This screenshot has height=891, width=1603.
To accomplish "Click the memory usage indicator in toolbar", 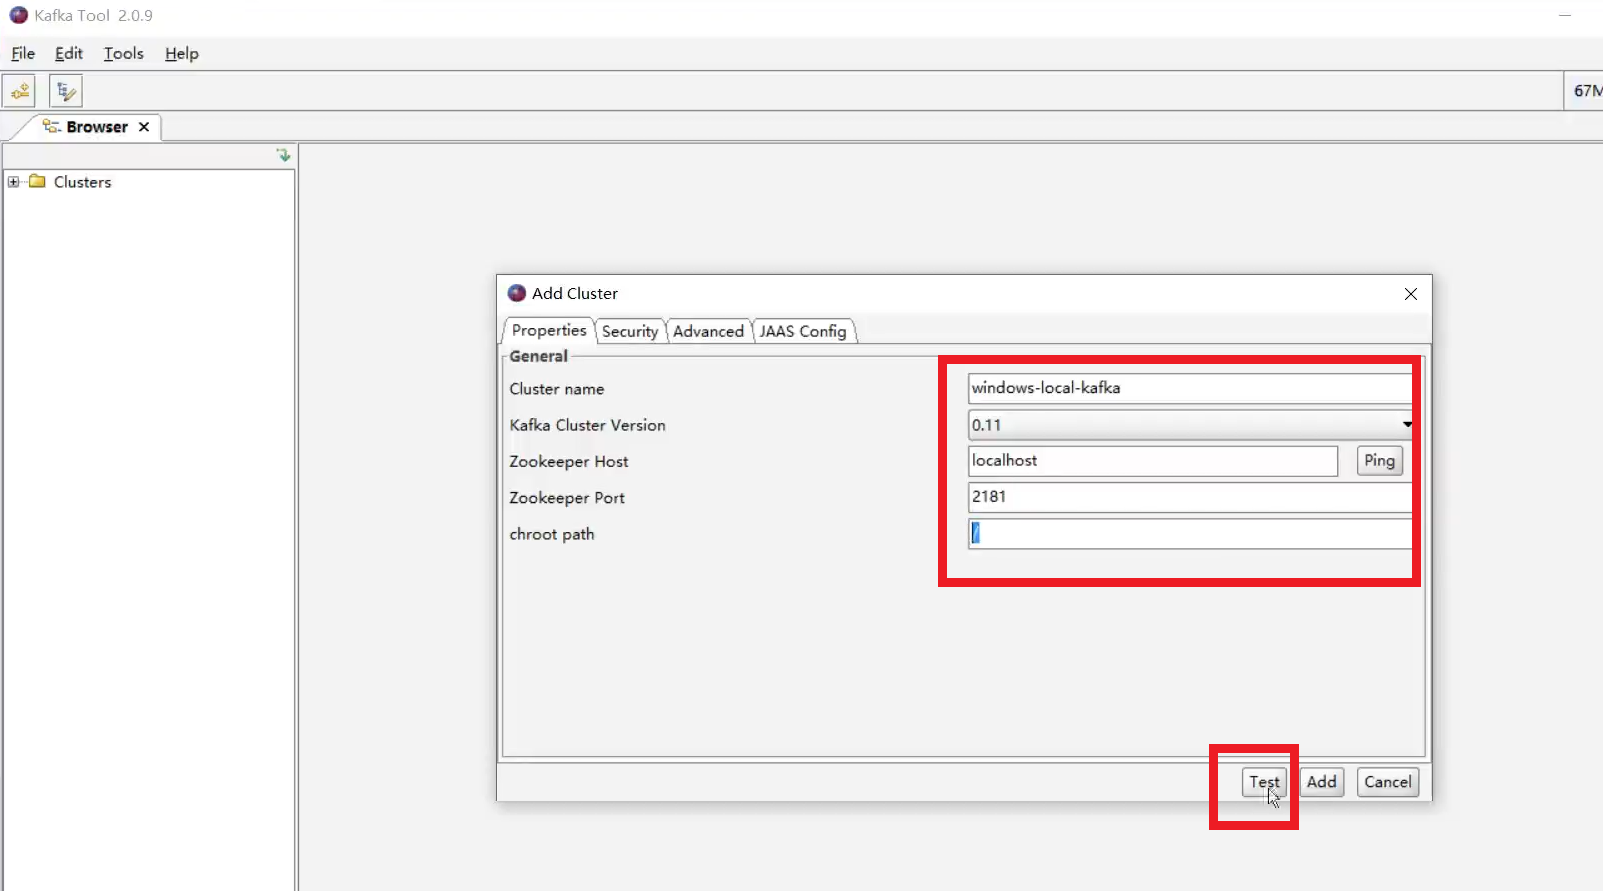I will [1585, 91].
